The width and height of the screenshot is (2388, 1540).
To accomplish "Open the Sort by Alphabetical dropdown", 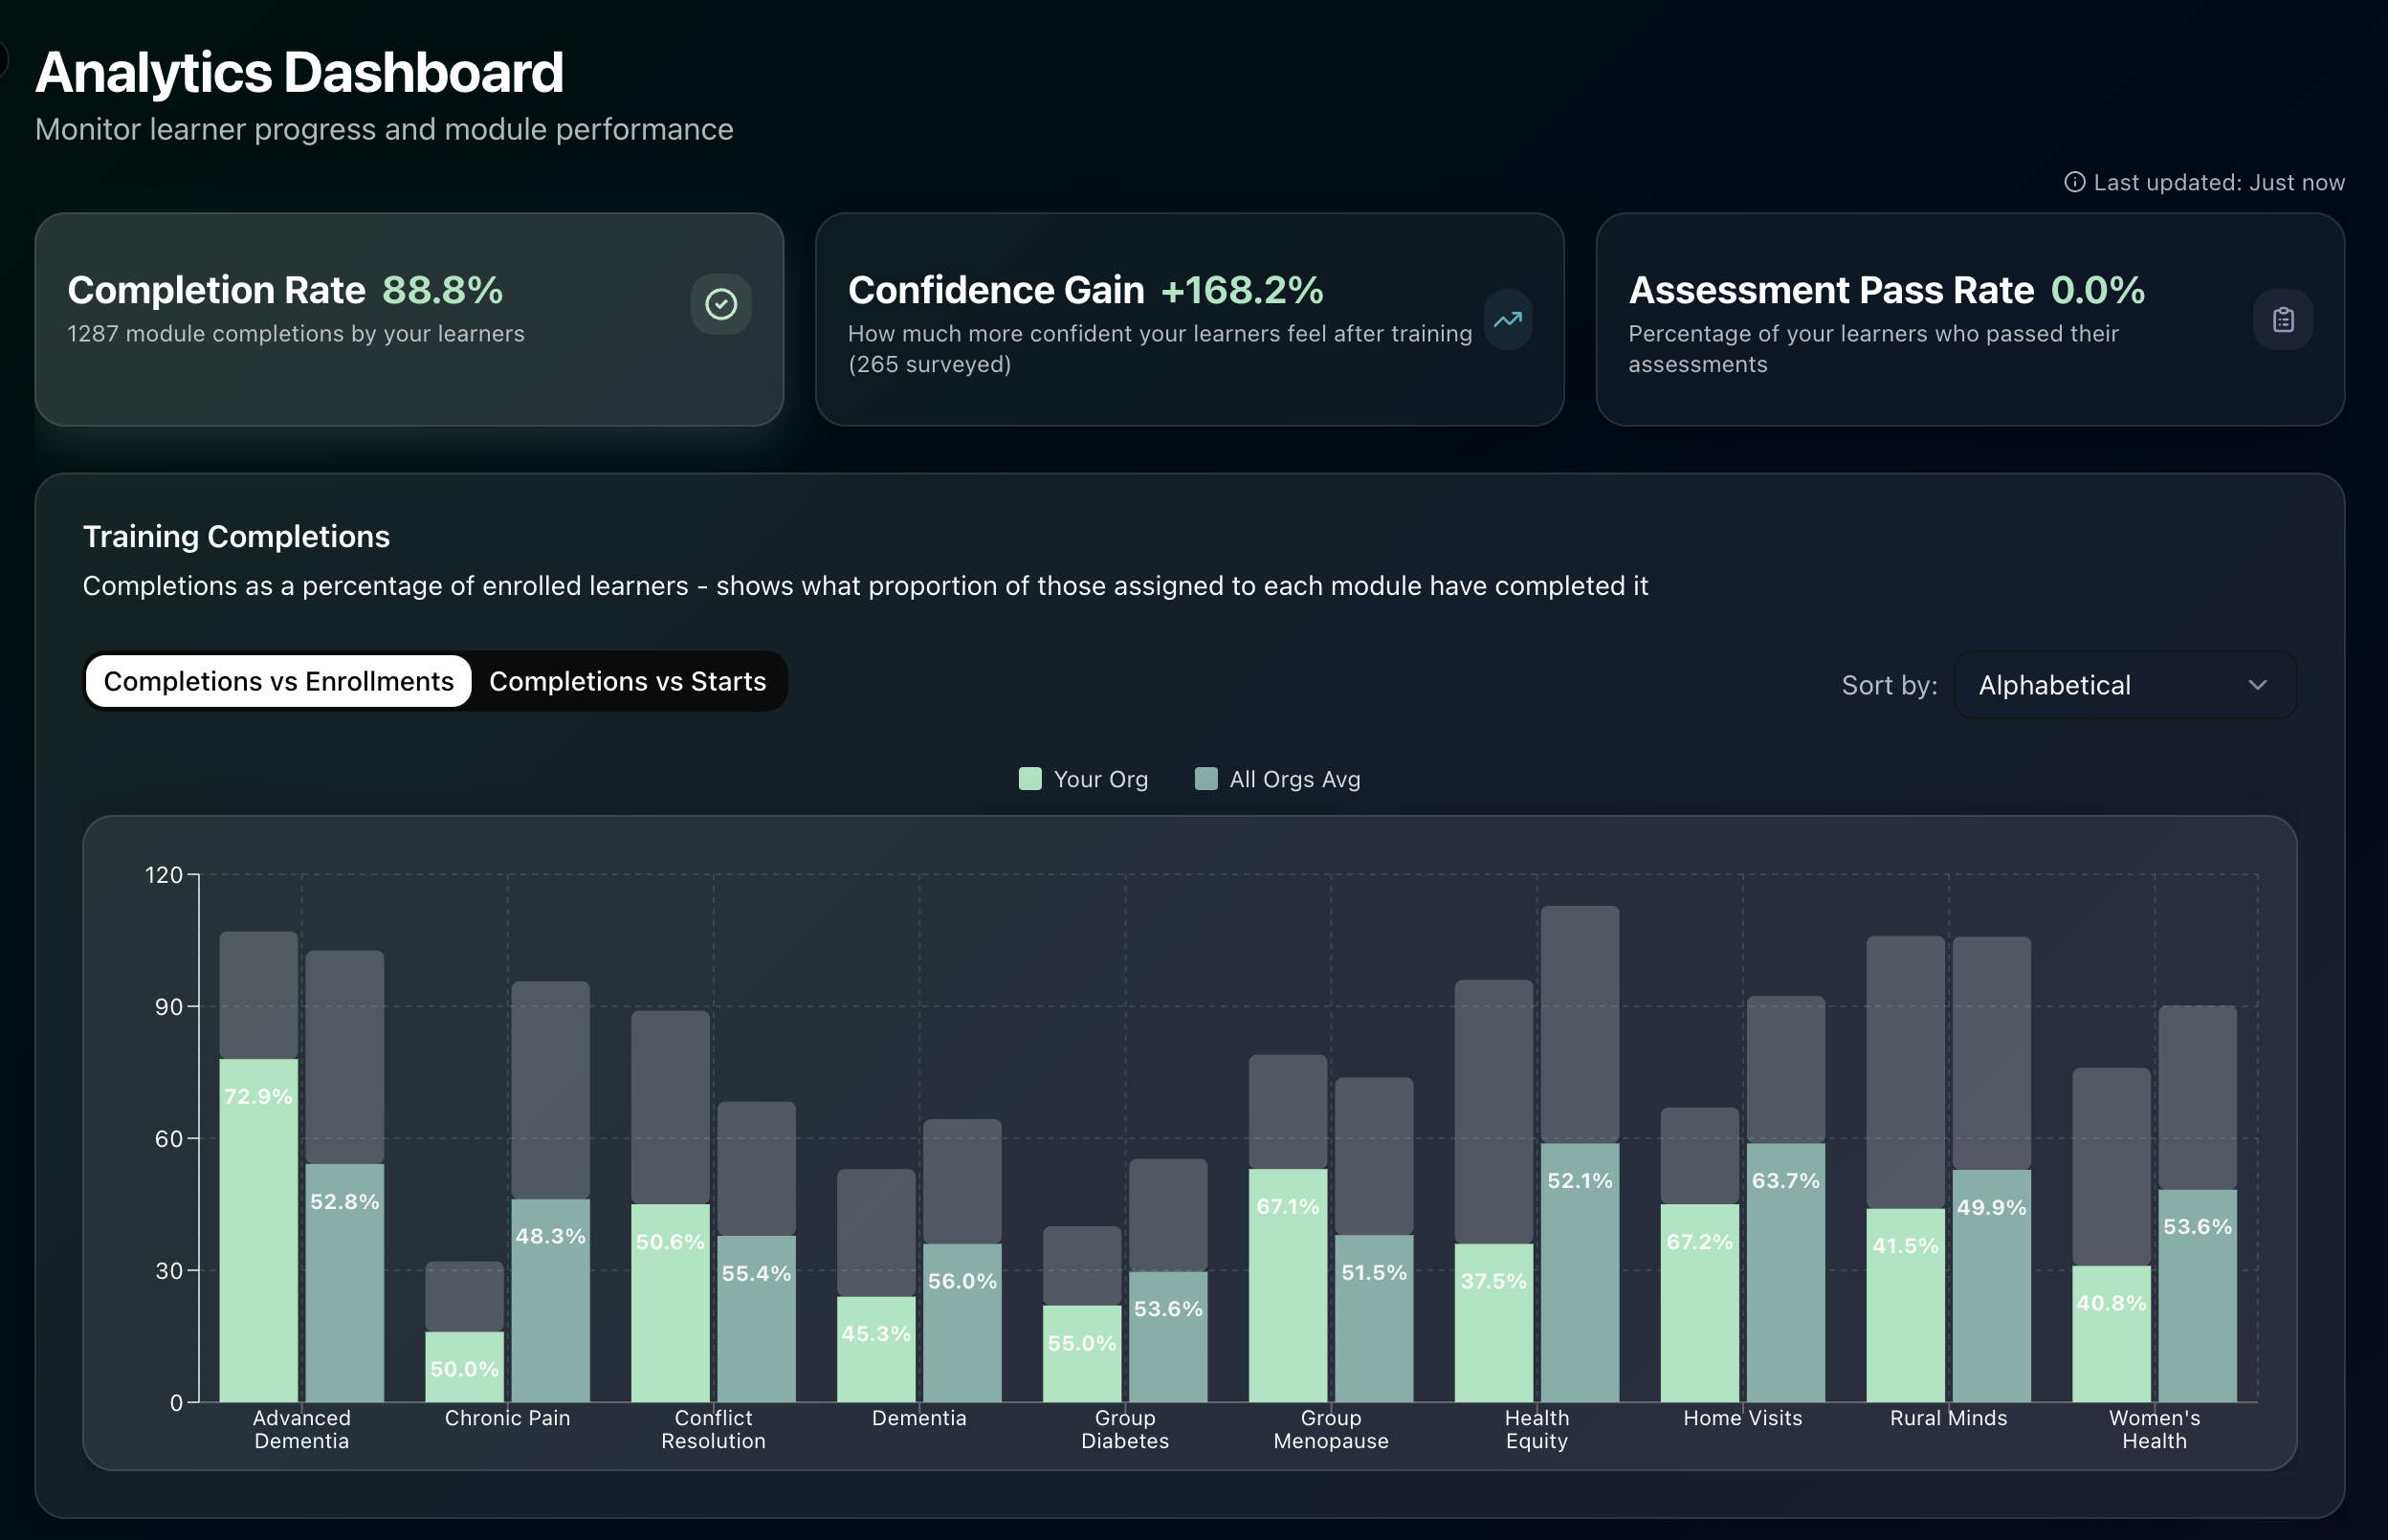I will coord(2125,685).
